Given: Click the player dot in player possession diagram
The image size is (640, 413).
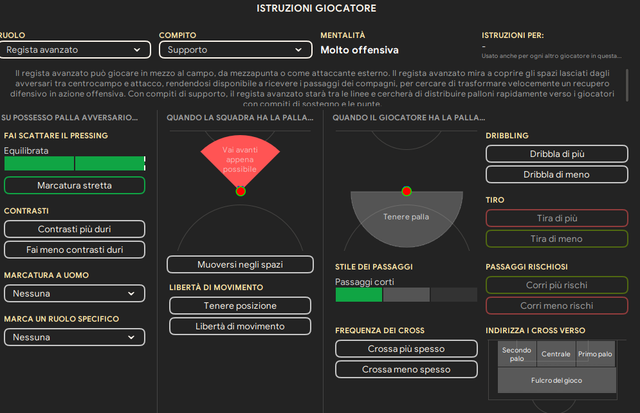Looking at the screenshot, I should (407, 191).
